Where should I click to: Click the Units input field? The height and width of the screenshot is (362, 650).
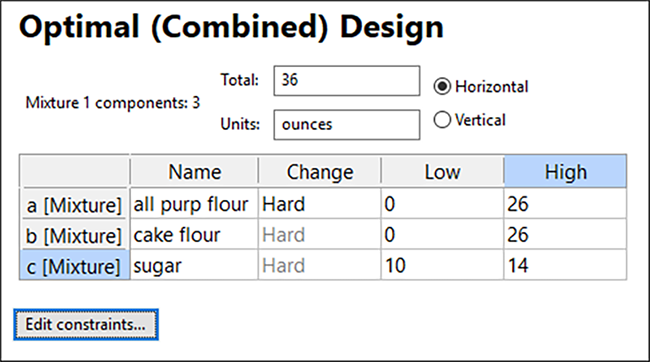pos(347,124)
